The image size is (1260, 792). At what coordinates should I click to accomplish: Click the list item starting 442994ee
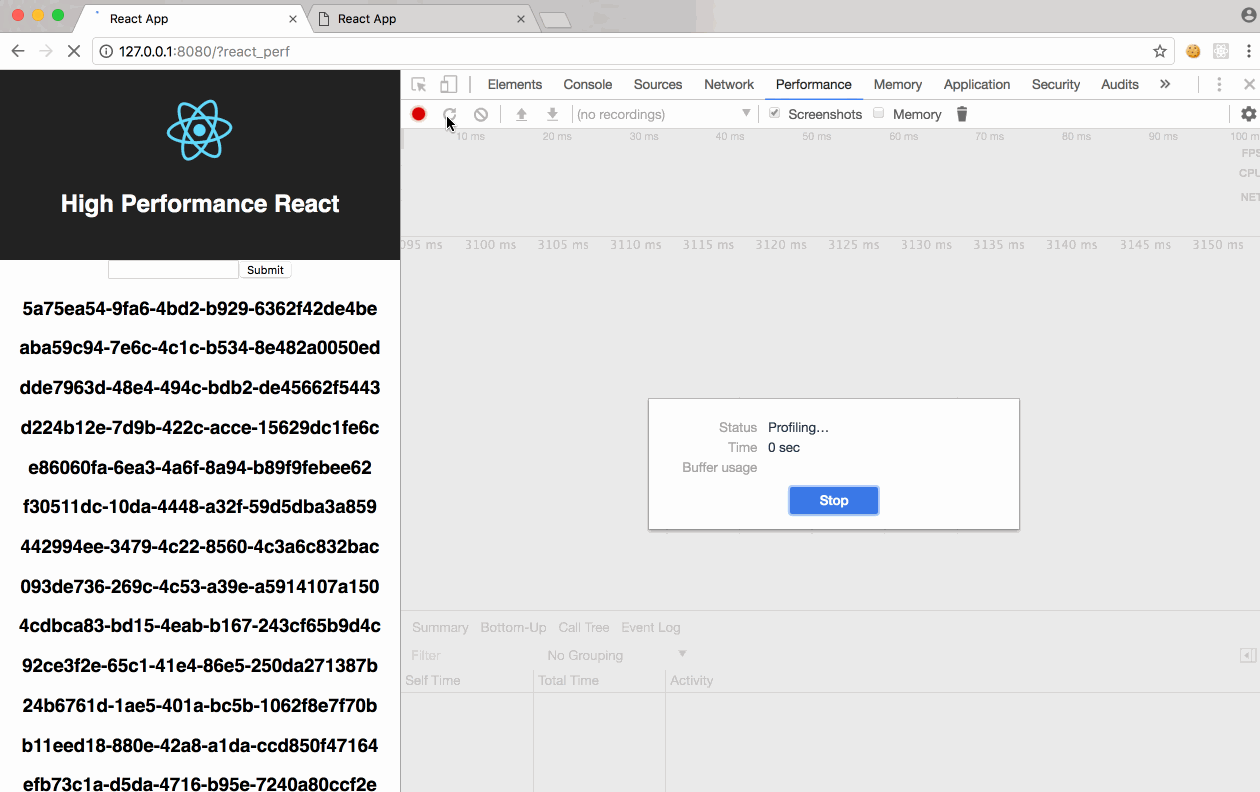click(x=200, y=546)
